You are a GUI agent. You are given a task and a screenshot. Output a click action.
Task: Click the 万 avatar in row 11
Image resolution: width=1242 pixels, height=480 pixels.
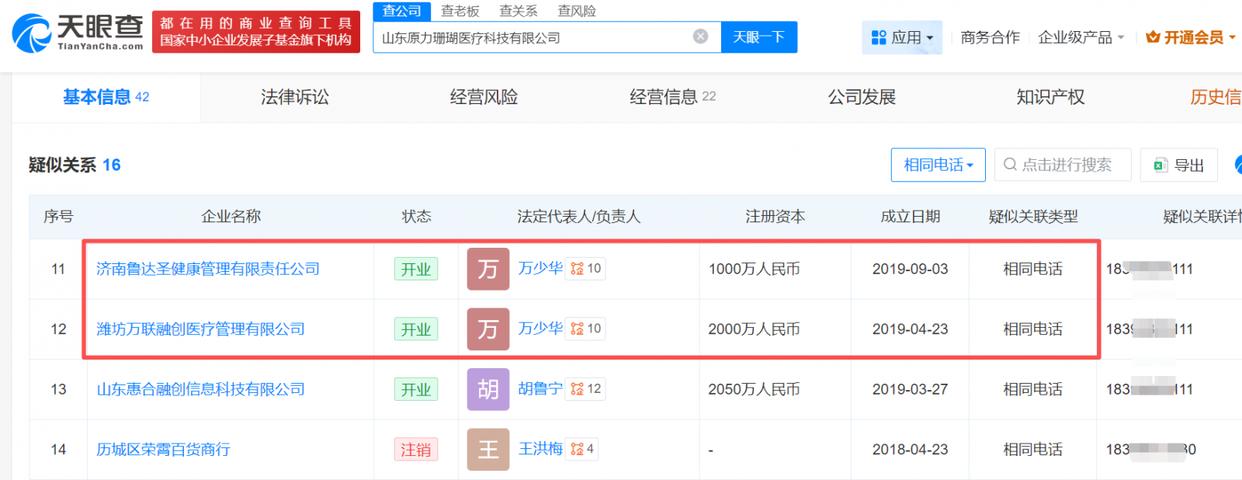[488, 269]
